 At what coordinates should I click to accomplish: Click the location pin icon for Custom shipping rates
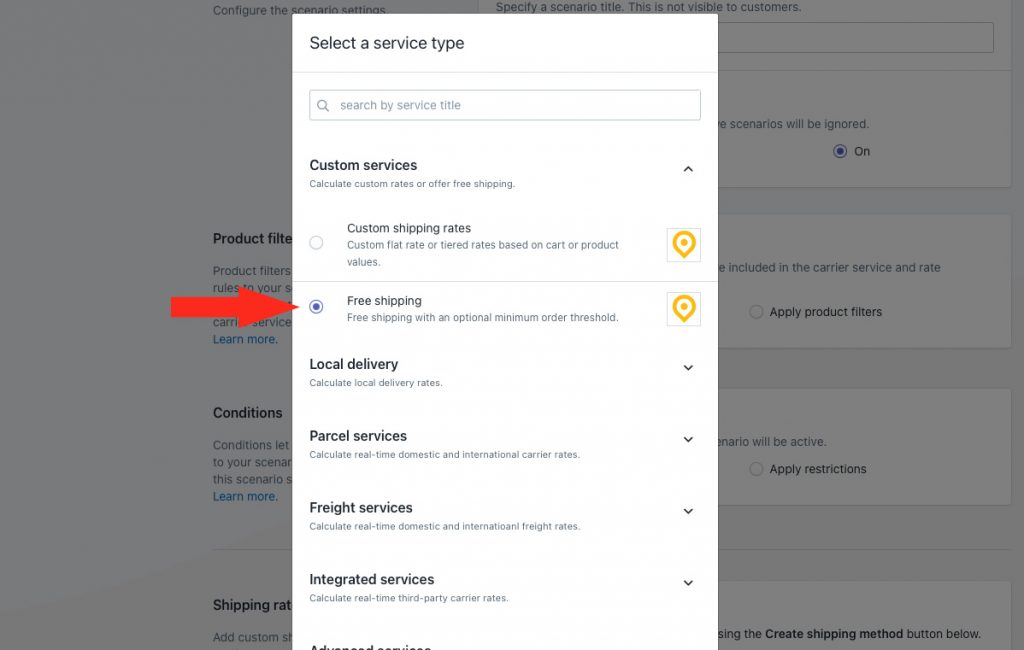point(683,245)
